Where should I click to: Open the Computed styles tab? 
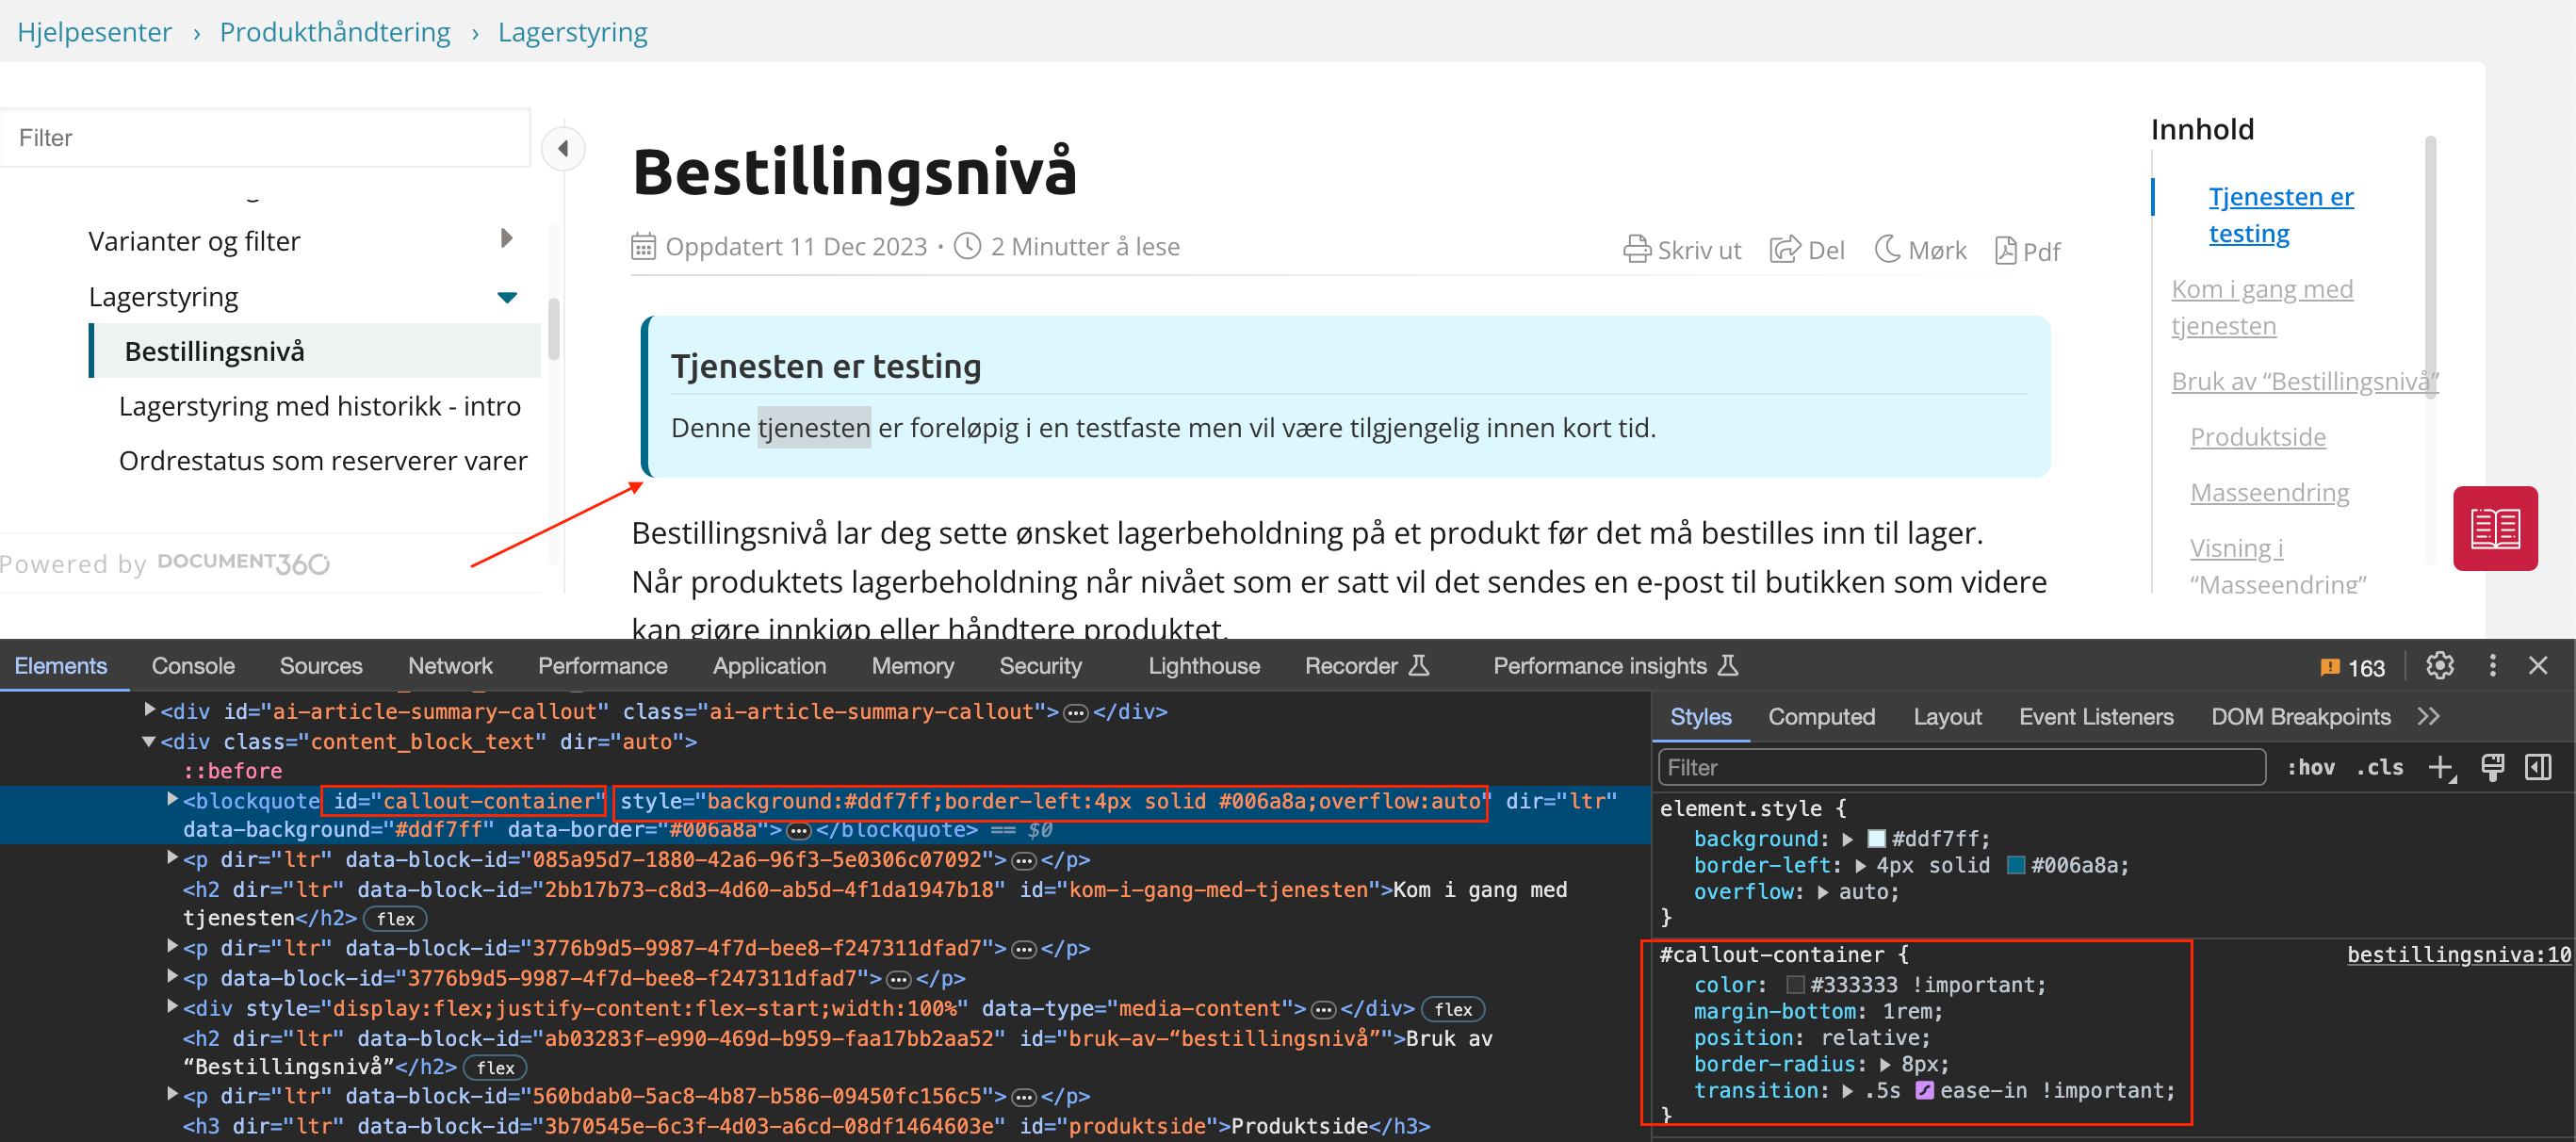point(1821,717)
